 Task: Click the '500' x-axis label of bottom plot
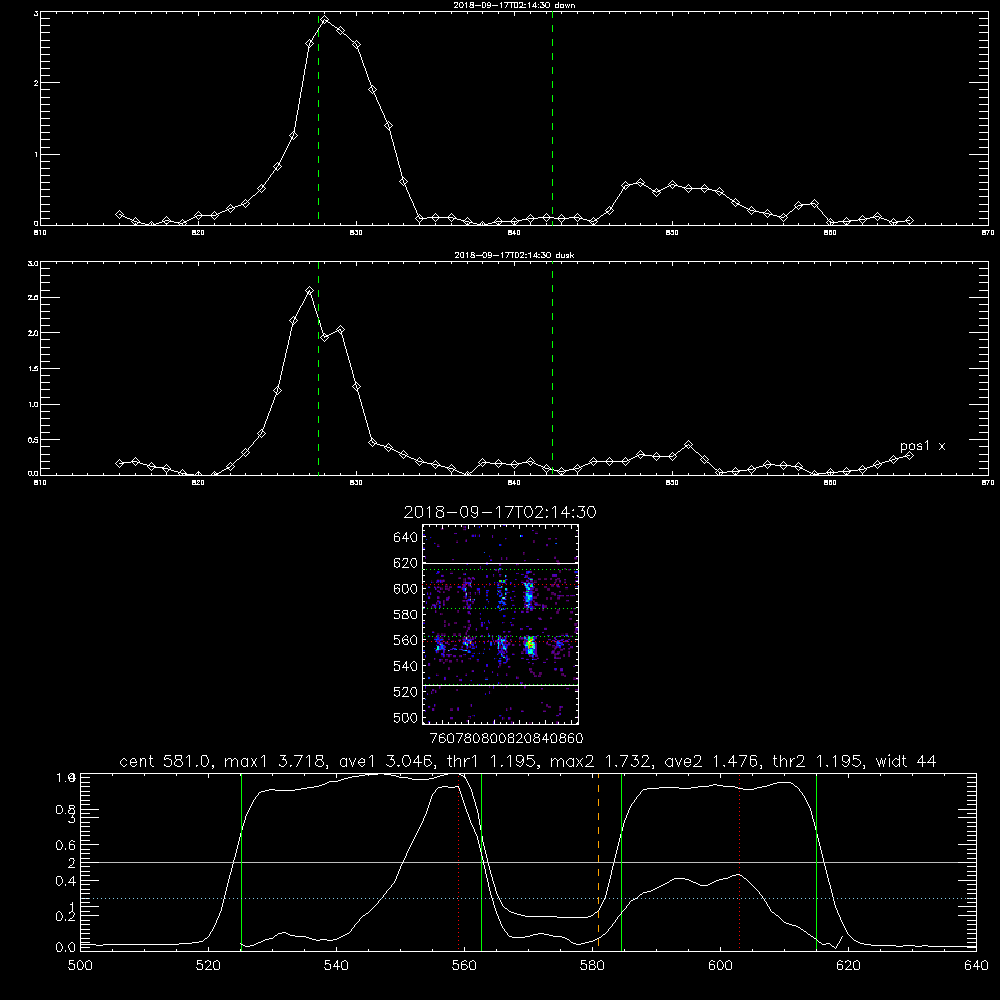pyautogui.click(x=80, y=966)
